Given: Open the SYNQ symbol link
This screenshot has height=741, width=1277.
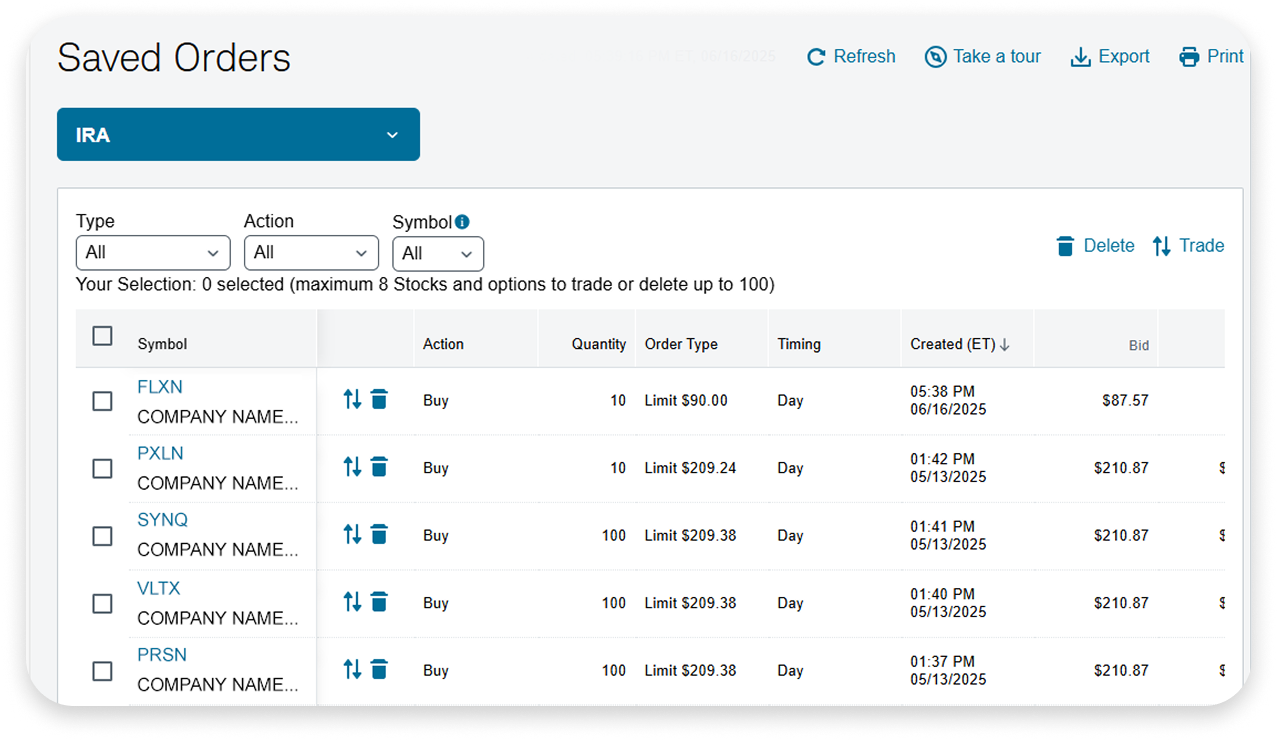Looking at the screenshot, I should [162, 520].
